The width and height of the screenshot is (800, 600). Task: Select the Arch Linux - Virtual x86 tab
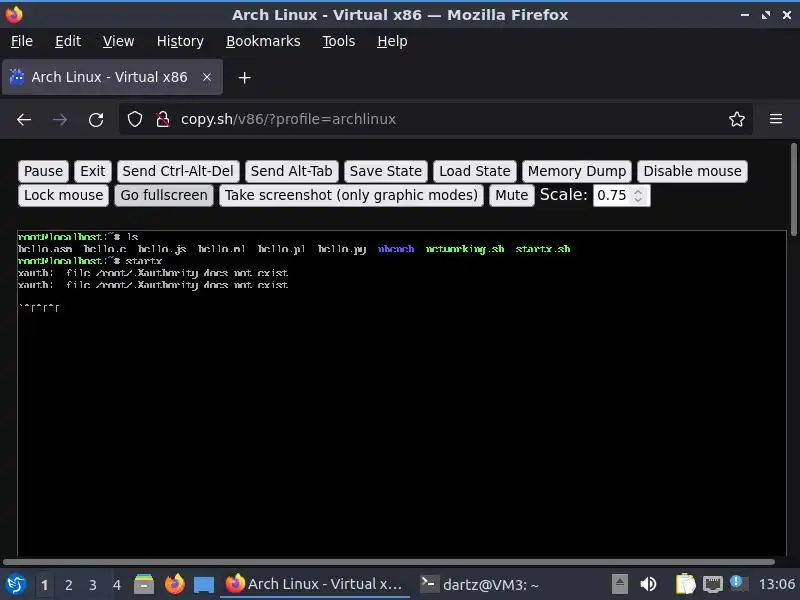click(112, 77)
